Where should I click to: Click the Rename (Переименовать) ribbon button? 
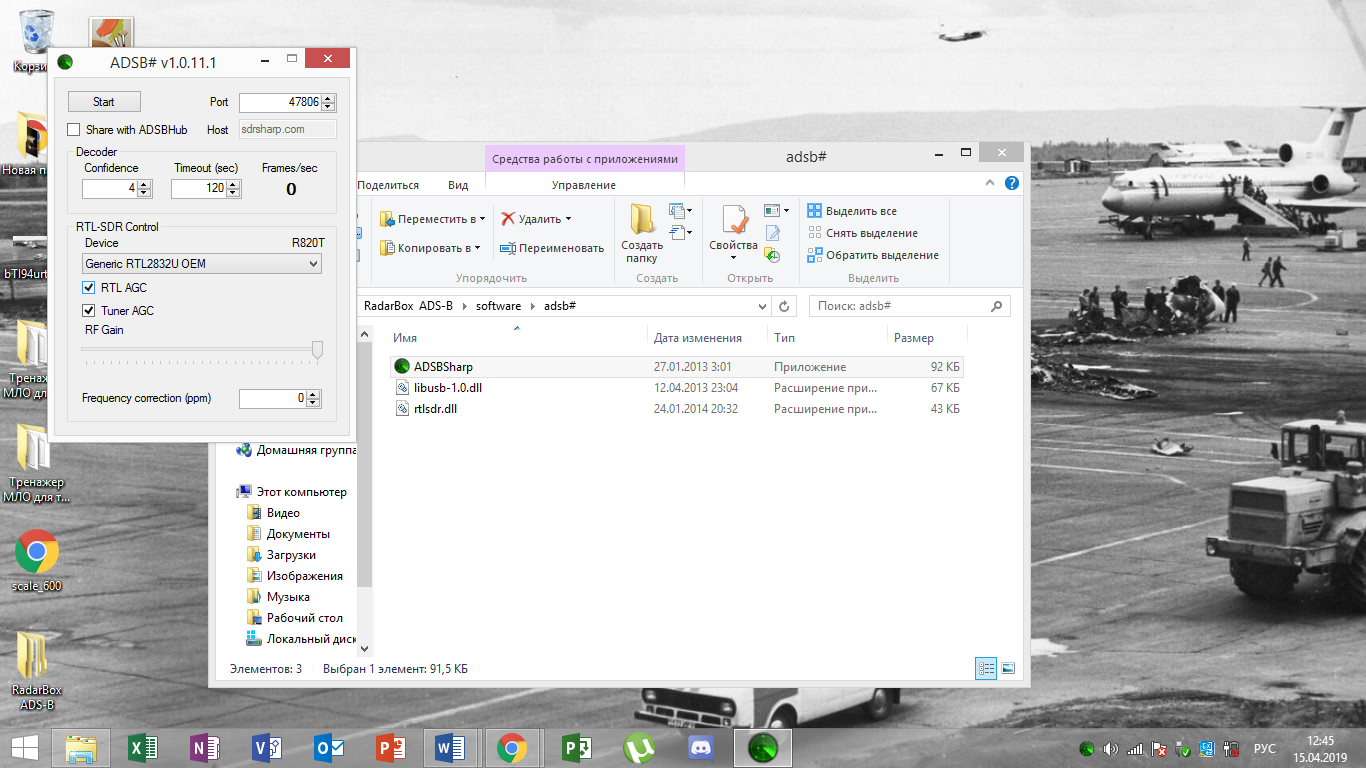[552, 248]
